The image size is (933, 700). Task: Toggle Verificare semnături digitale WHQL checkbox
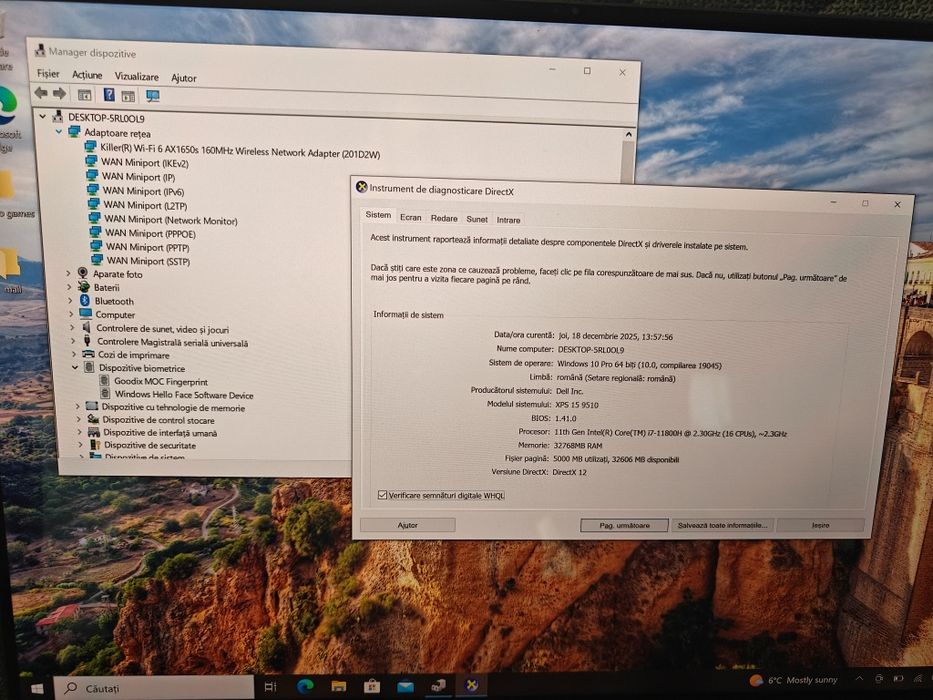coord(383,495)
